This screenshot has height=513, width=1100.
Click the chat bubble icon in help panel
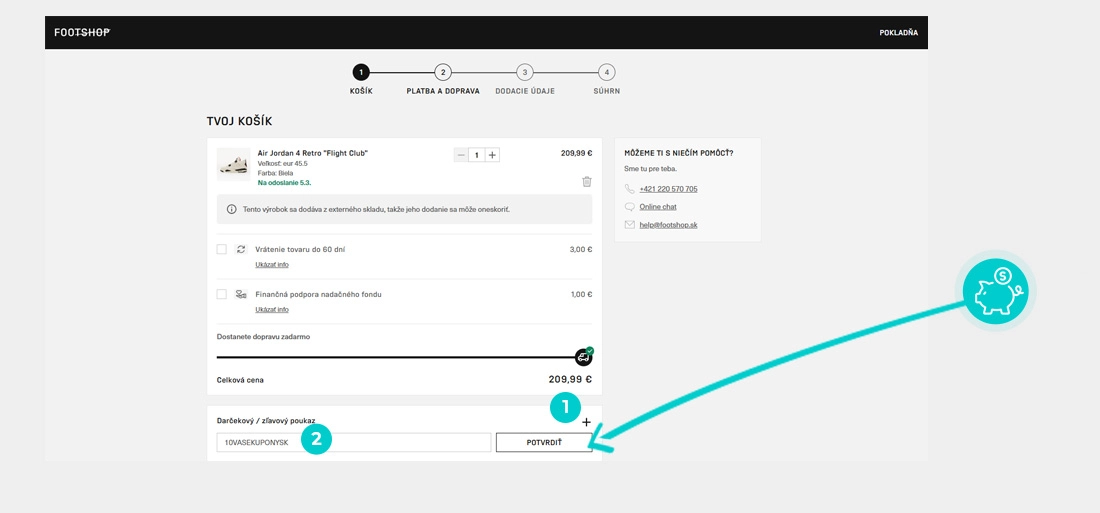629,207
